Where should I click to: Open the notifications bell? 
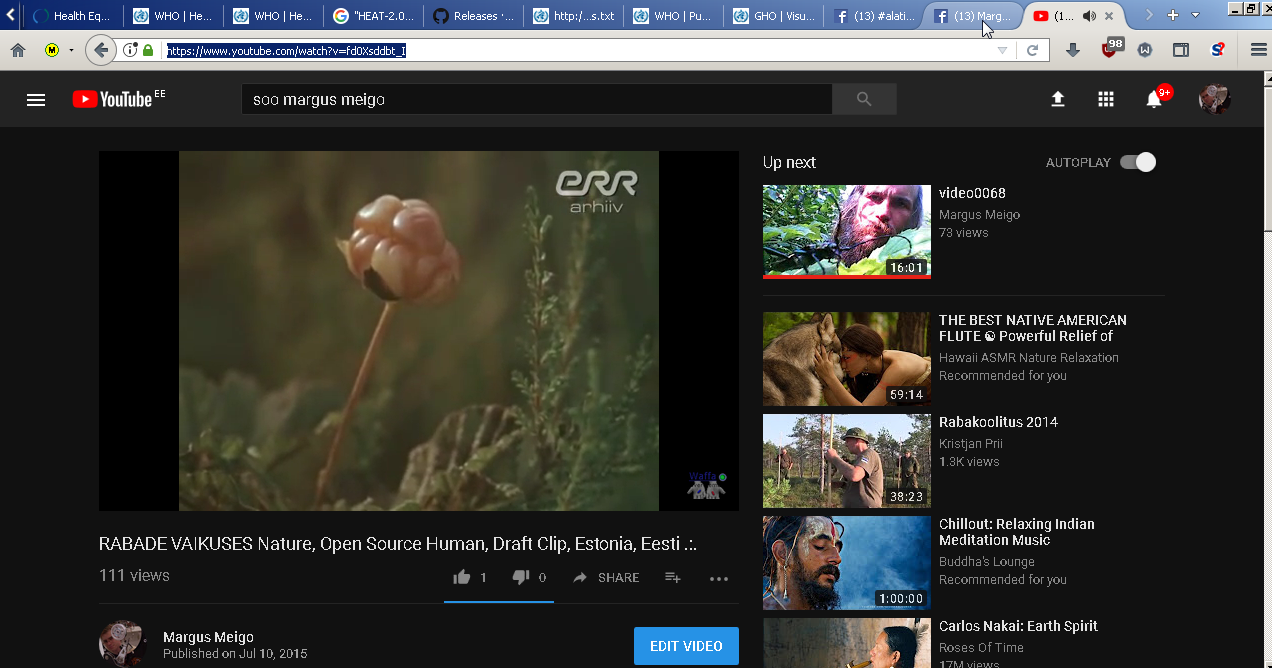1154,99
